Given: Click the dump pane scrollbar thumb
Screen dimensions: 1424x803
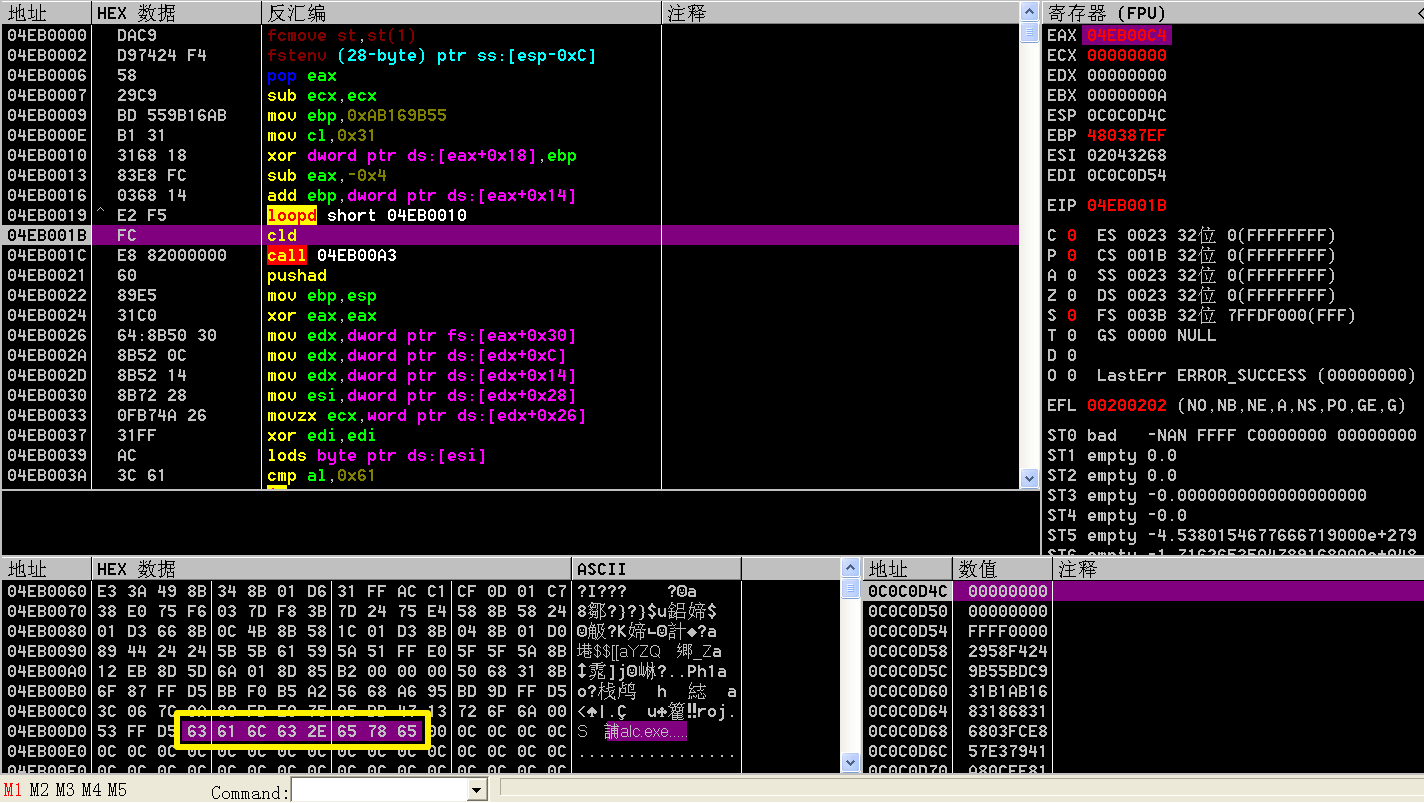Looking at the screenshot, I should click(851, 588).
